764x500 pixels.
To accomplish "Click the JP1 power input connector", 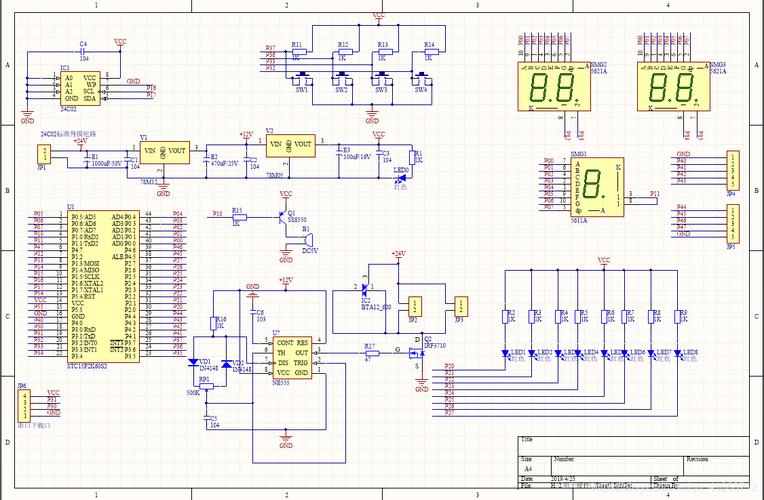I will 44,154.
